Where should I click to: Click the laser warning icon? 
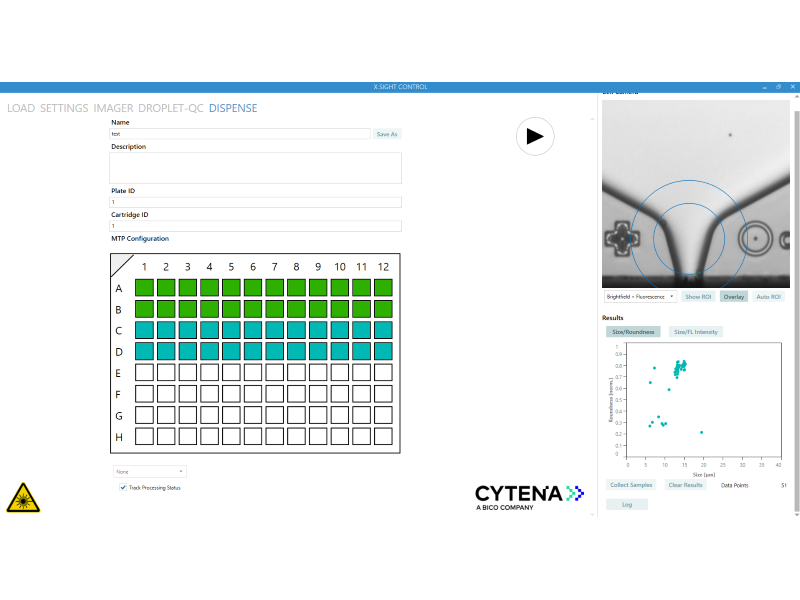tap(23, 497)
